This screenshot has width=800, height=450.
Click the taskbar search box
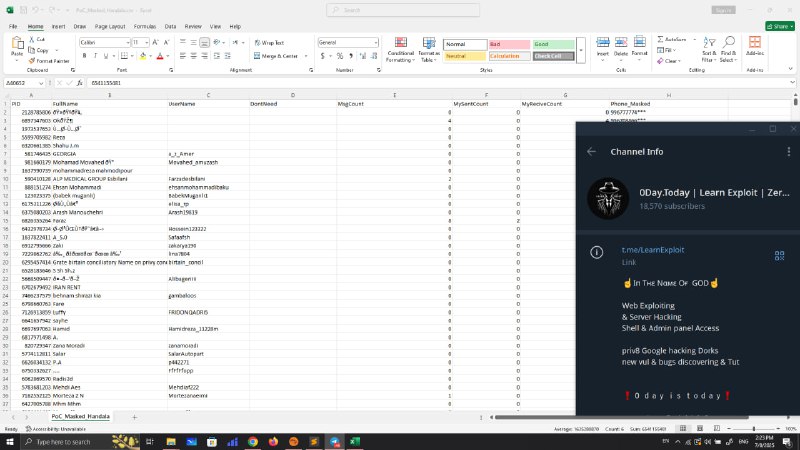82,442
